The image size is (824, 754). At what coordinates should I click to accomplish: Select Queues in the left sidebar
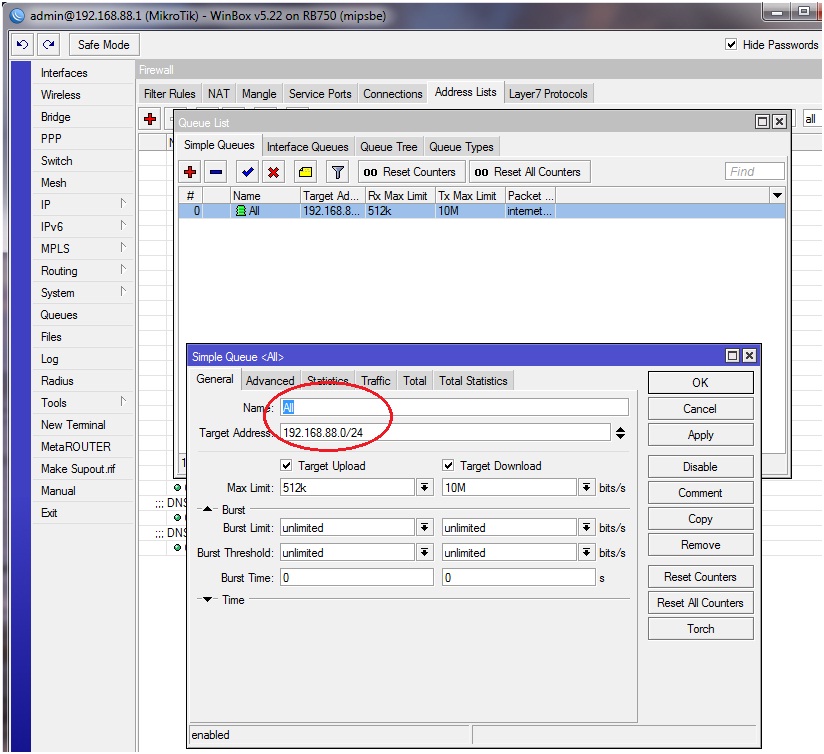[59, 315]
